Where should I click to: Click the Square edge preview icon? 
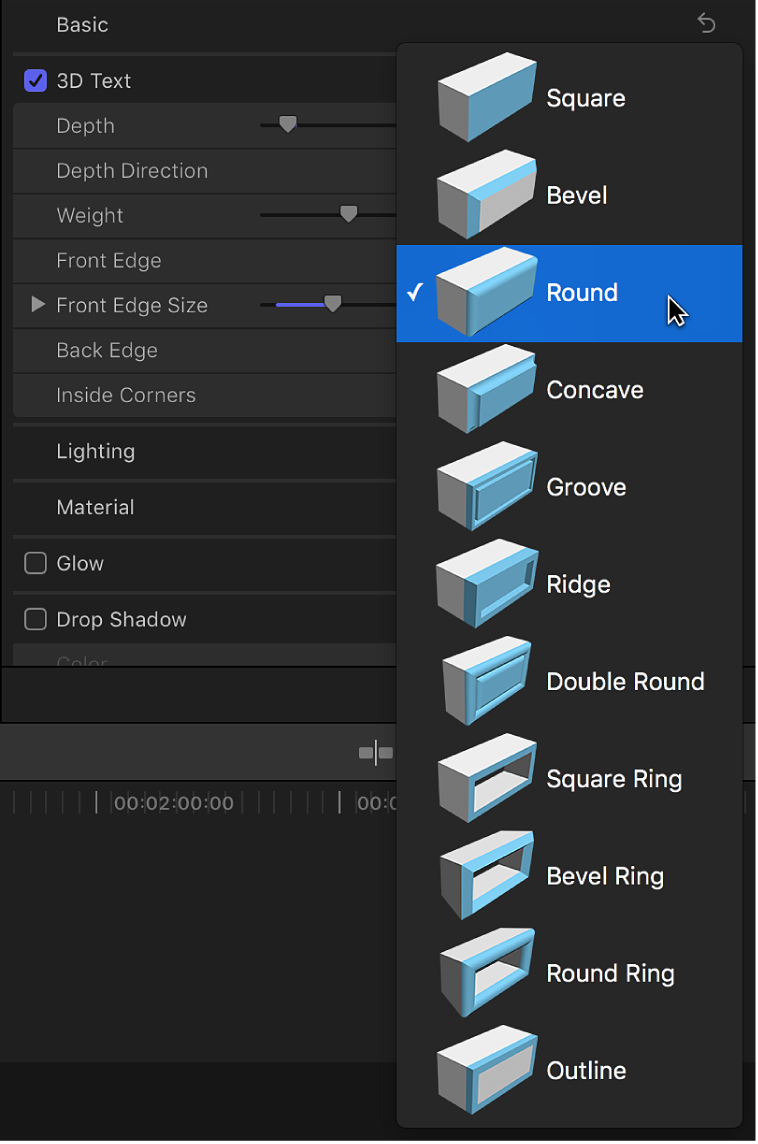pos(487,97)
